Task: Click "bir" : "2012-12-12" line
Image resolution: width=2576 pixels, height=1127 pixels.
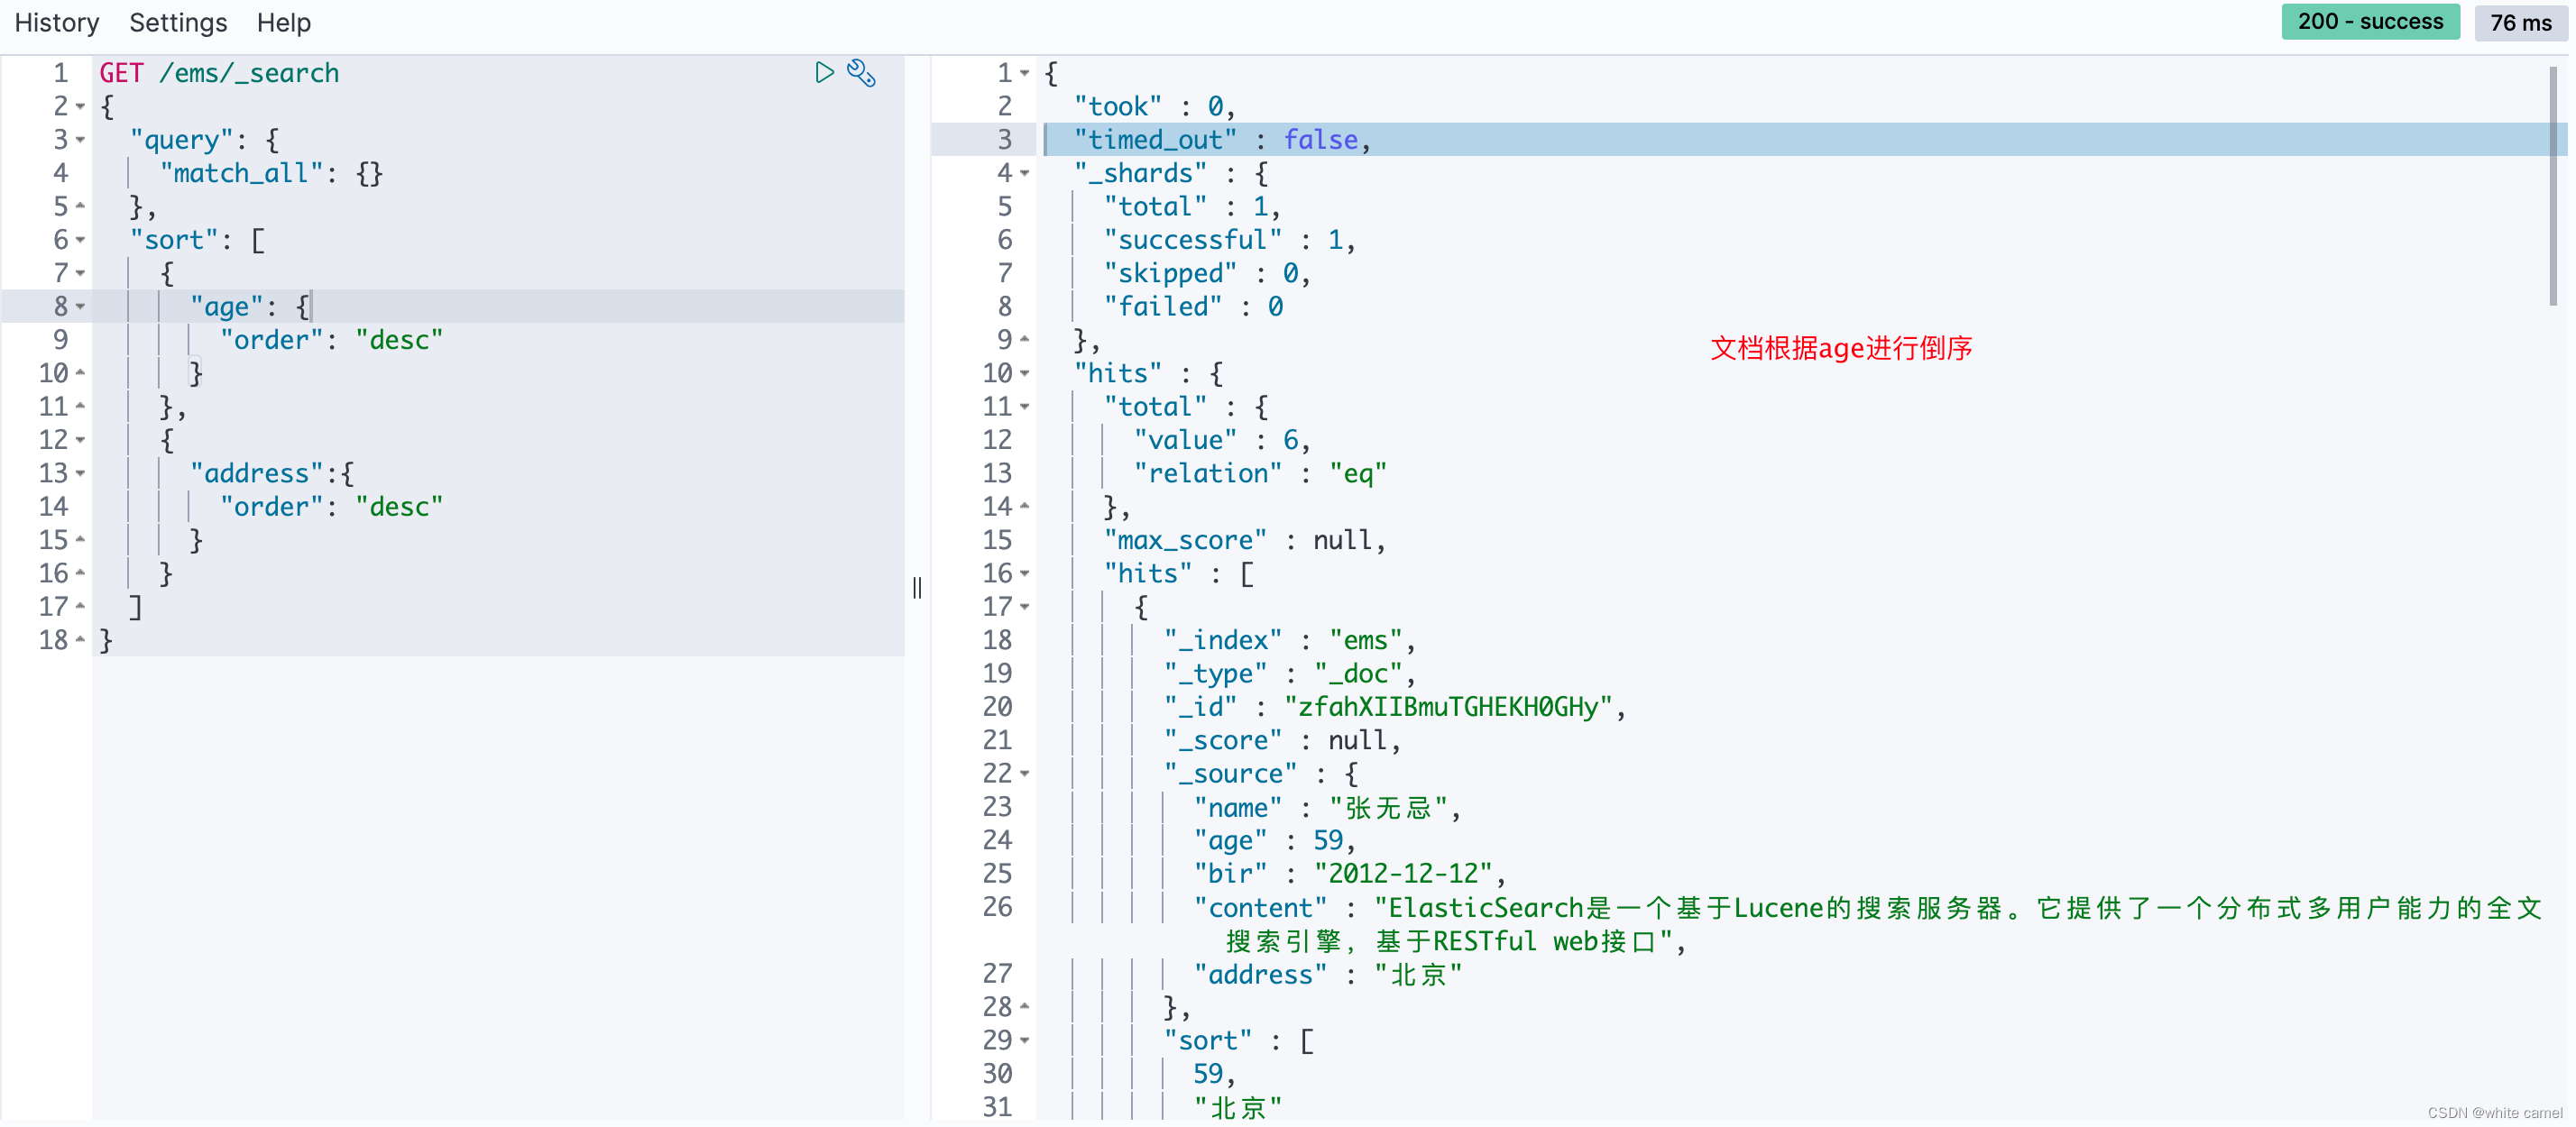Action: coord(1350,874)
